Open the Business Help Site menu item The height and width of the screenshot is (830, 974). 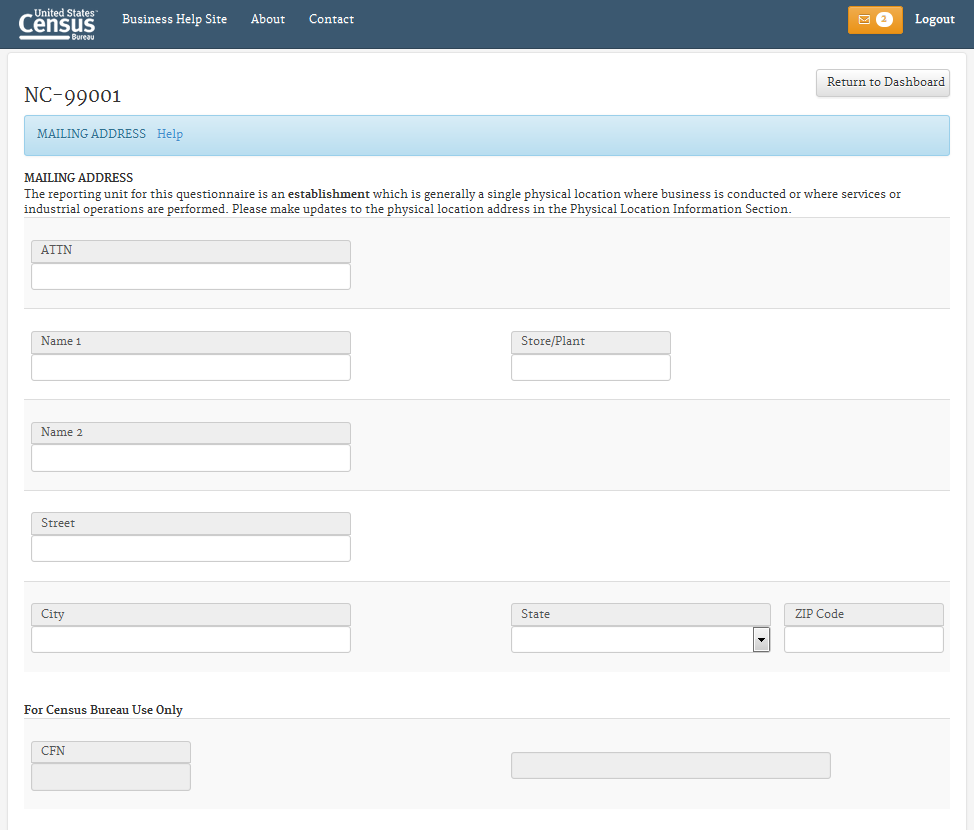pos(174,19)
